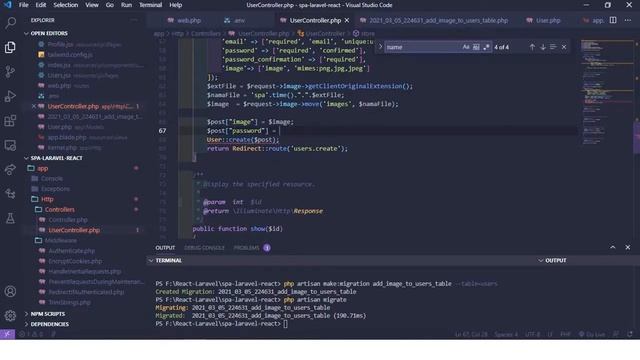640x360 pixels.
Task: Open the File menu
Action: [24, 5]
